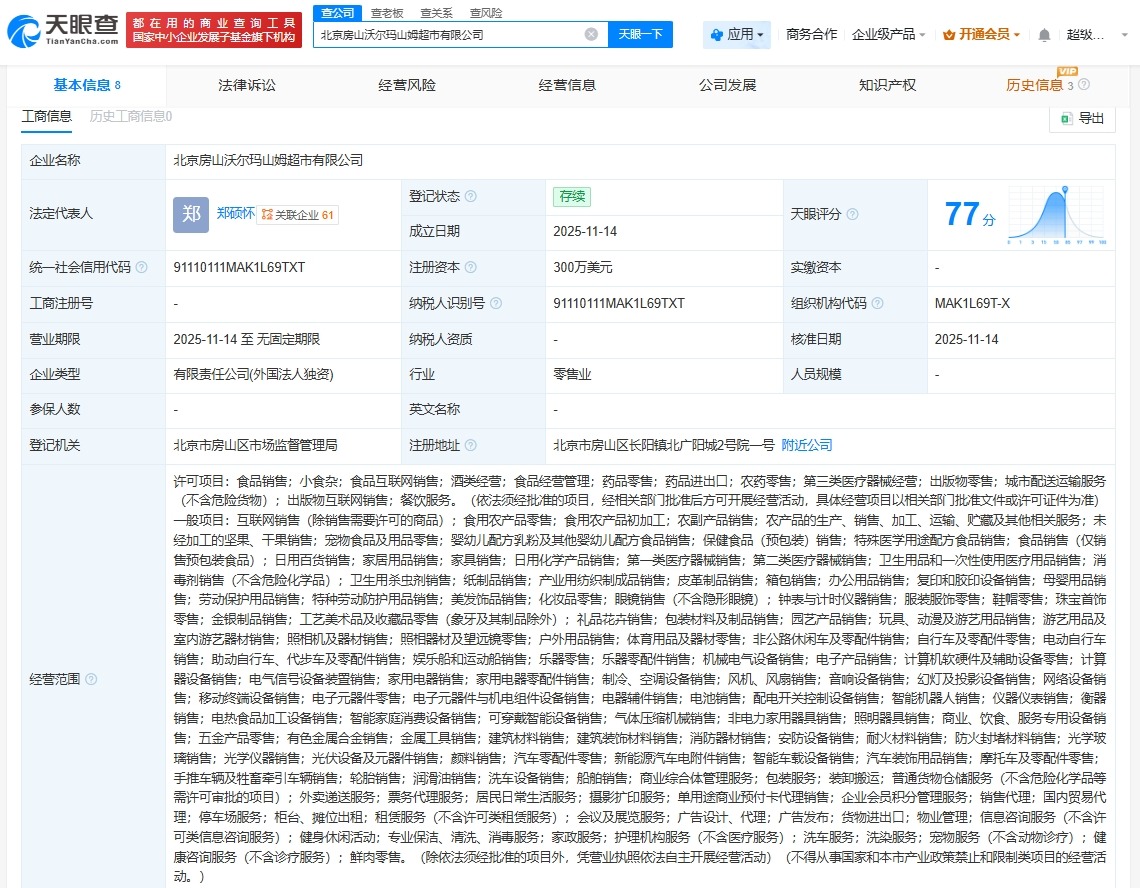Open the 附近公司 link
Viewport: 1140px width, 888px height.
(806, 445)
